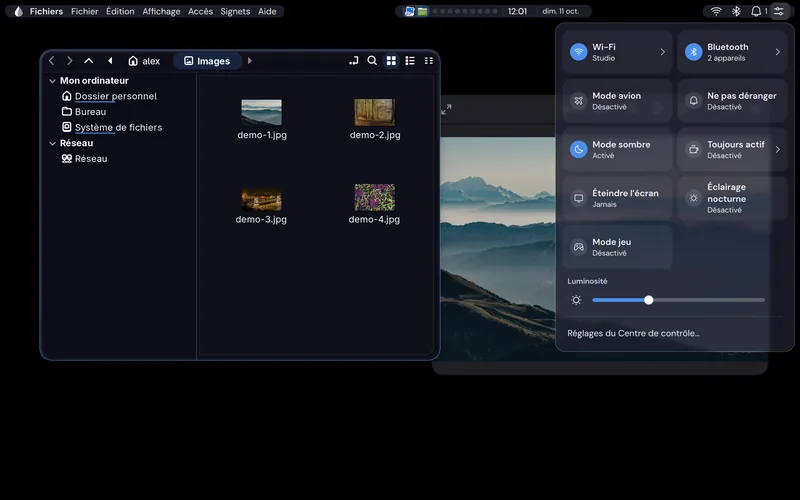Click the Bluetooth status icon in the top panel
The height and width of the screenshot is (500, 800).
tap(736, 11)
